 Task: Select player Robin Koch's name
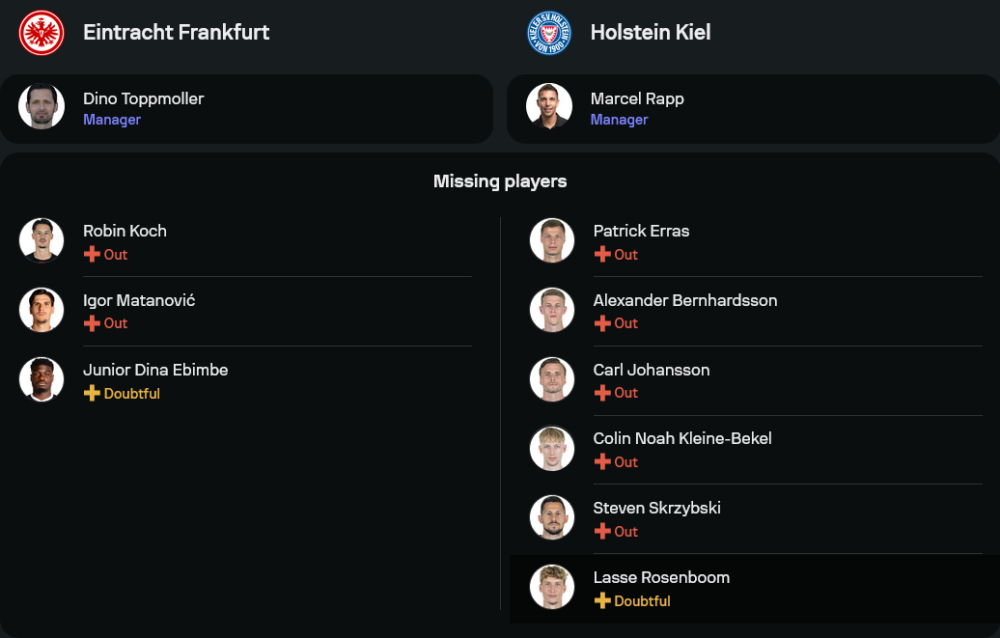(125, 231)
